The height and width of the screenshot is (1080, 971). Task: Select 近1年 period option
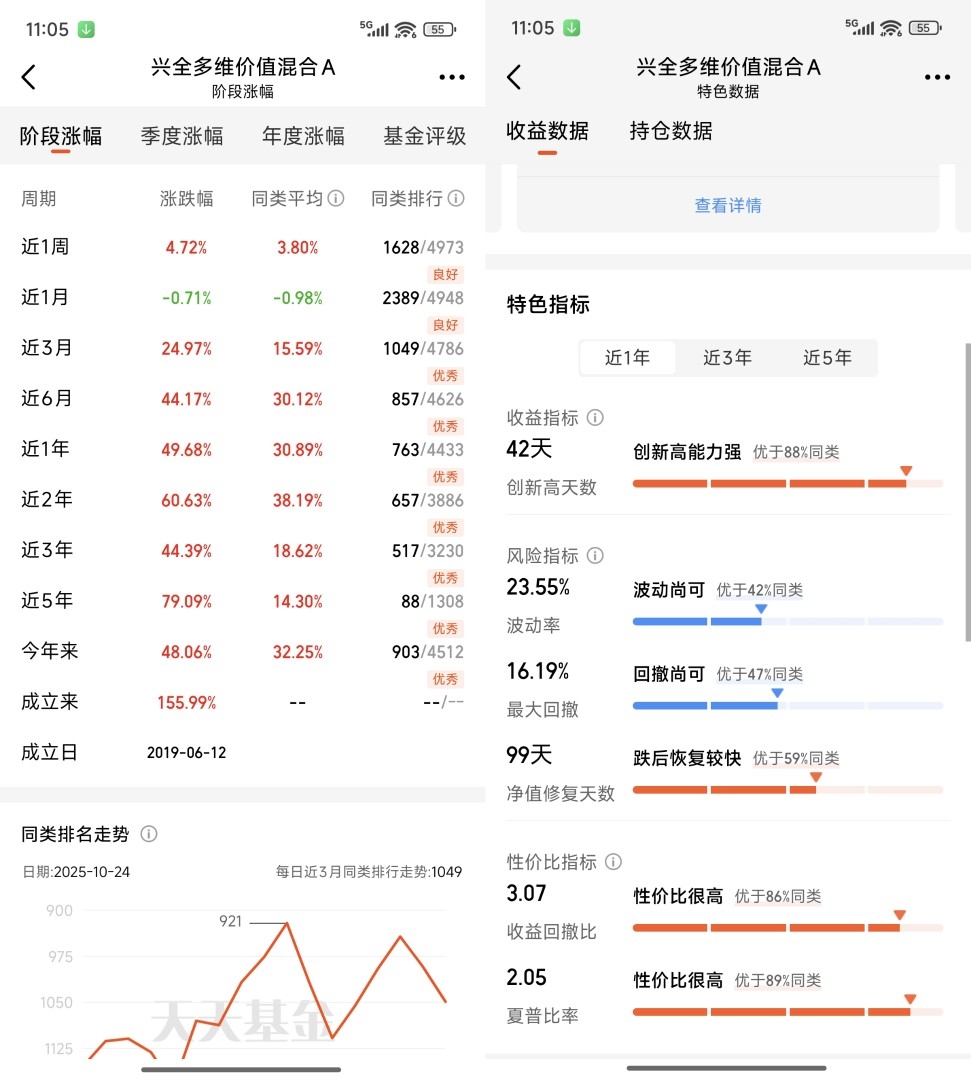click(x=627, y=357)
